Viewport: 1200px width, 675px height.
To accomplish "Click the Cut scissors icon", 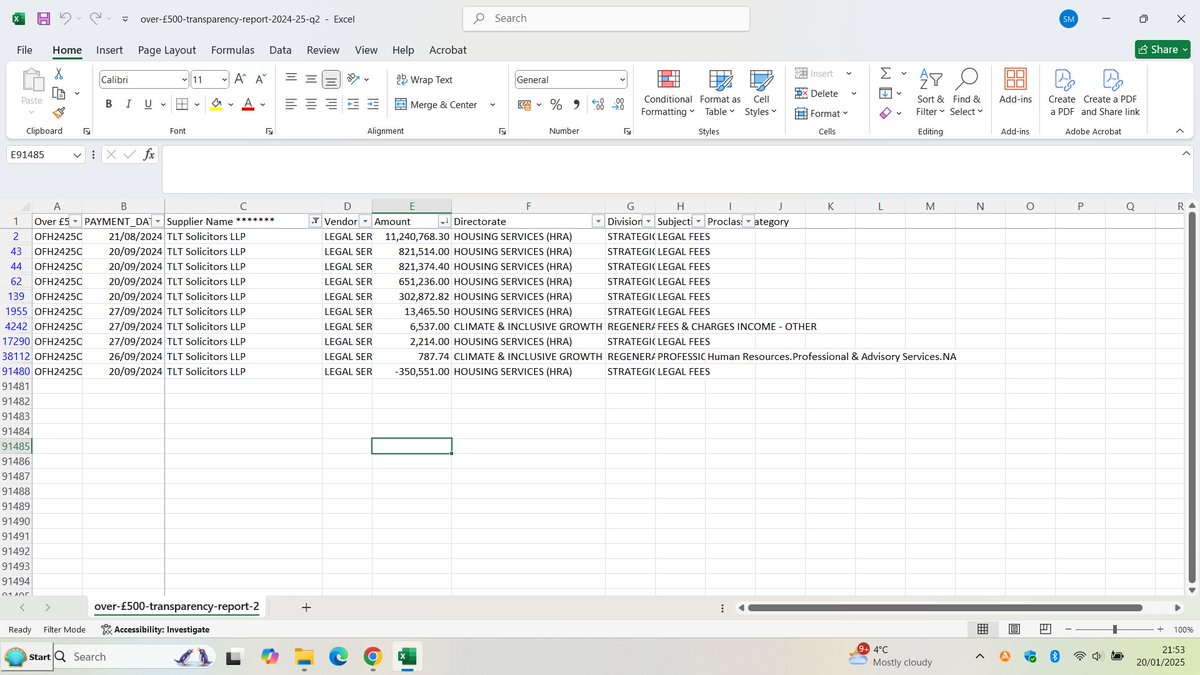I will click(59, 73).
